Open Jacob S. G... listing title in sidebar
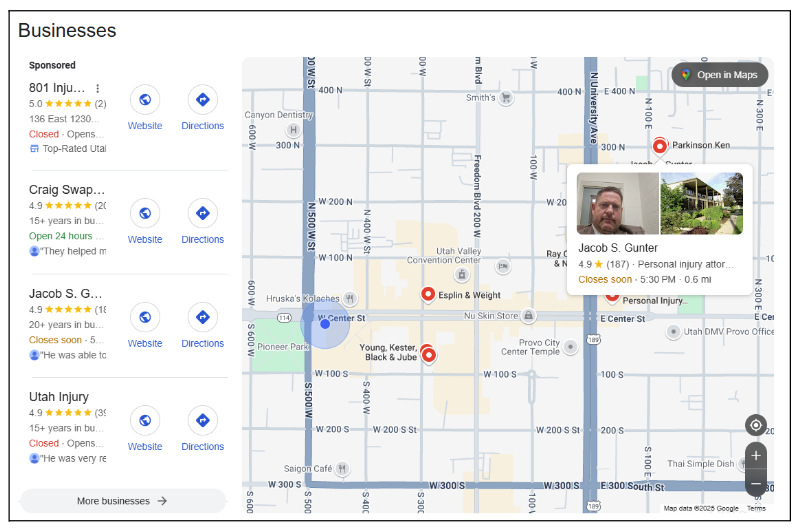The height and width of the screenshot is (530, 803). click(66, 294)
